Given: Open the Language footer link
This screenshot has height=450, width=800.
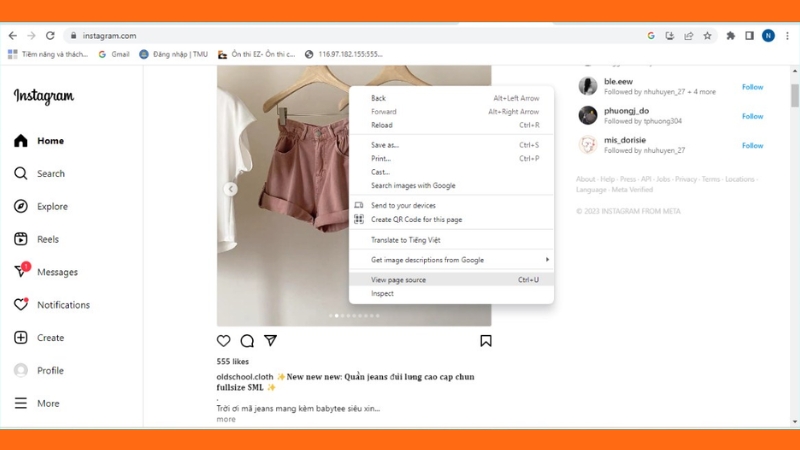Looking at the screenshot, I should click(x=591, y=190).
